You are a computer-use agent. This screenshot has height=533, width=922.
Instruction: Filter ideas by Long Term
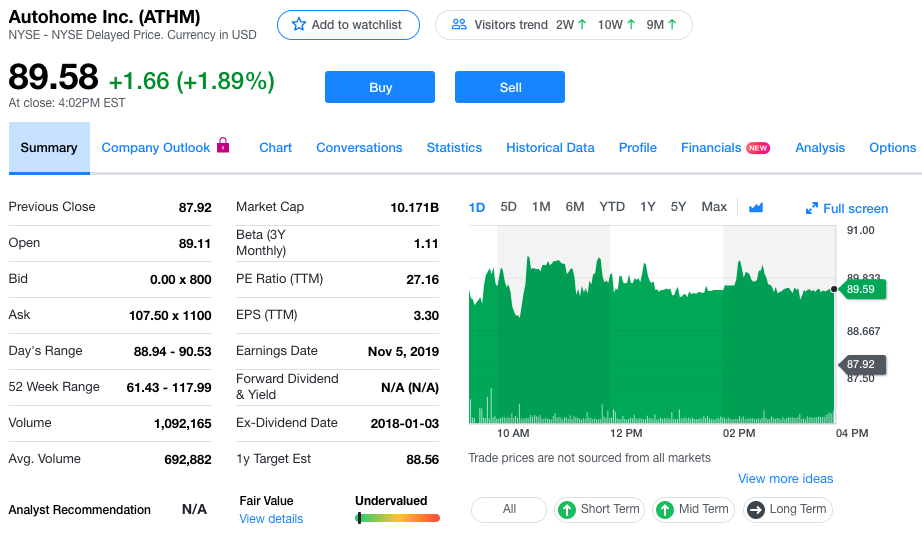(x=788, y=509)
